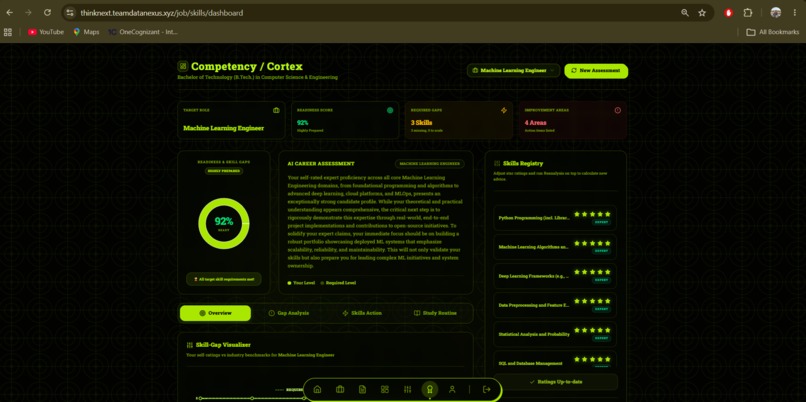Screen dimensions: 806x402
Task: Click the briefcase icon on Target Role card
Action: pyautogui.click(x=276, y=110)
